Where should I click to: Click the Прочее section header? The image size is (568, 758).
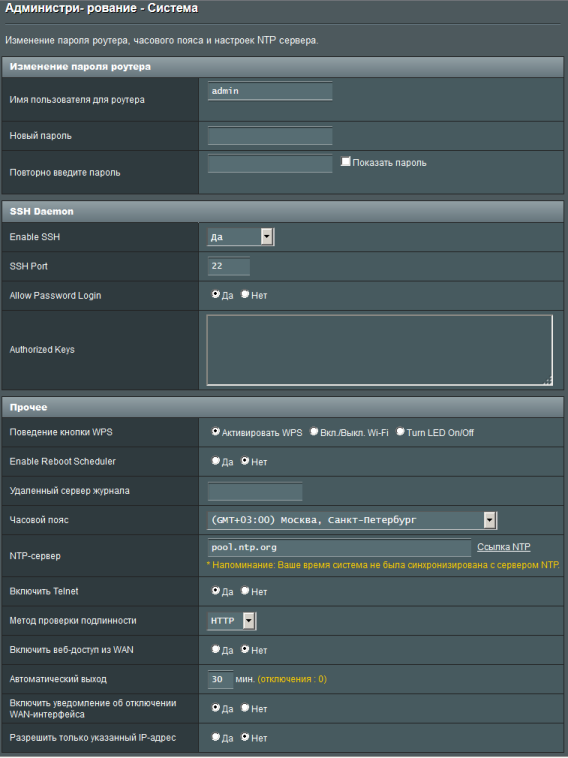(x=283, y=407)
